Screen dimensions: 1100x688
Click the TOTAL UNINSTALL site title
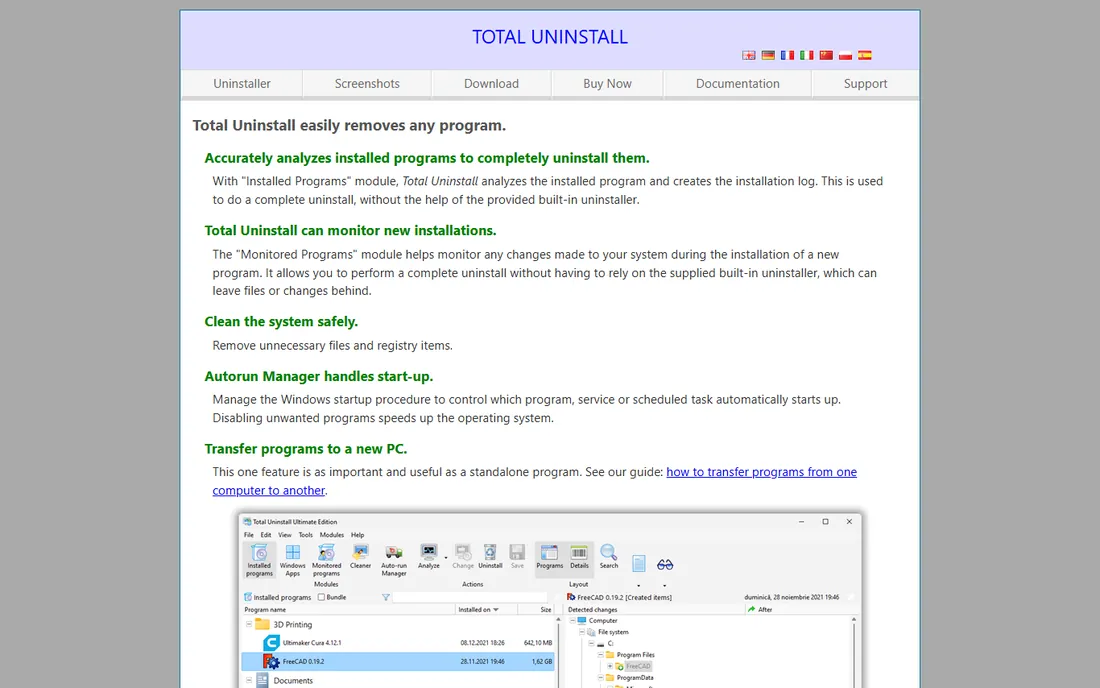click(x=549, y=36)
